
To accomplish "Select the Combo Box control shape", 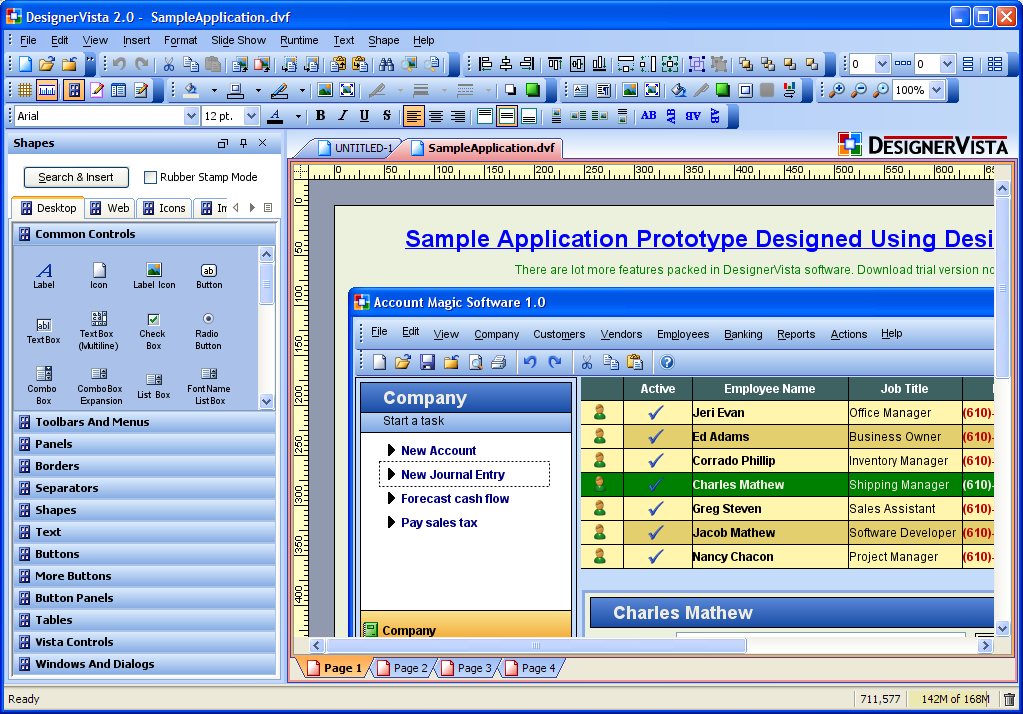I will [43, 386].
